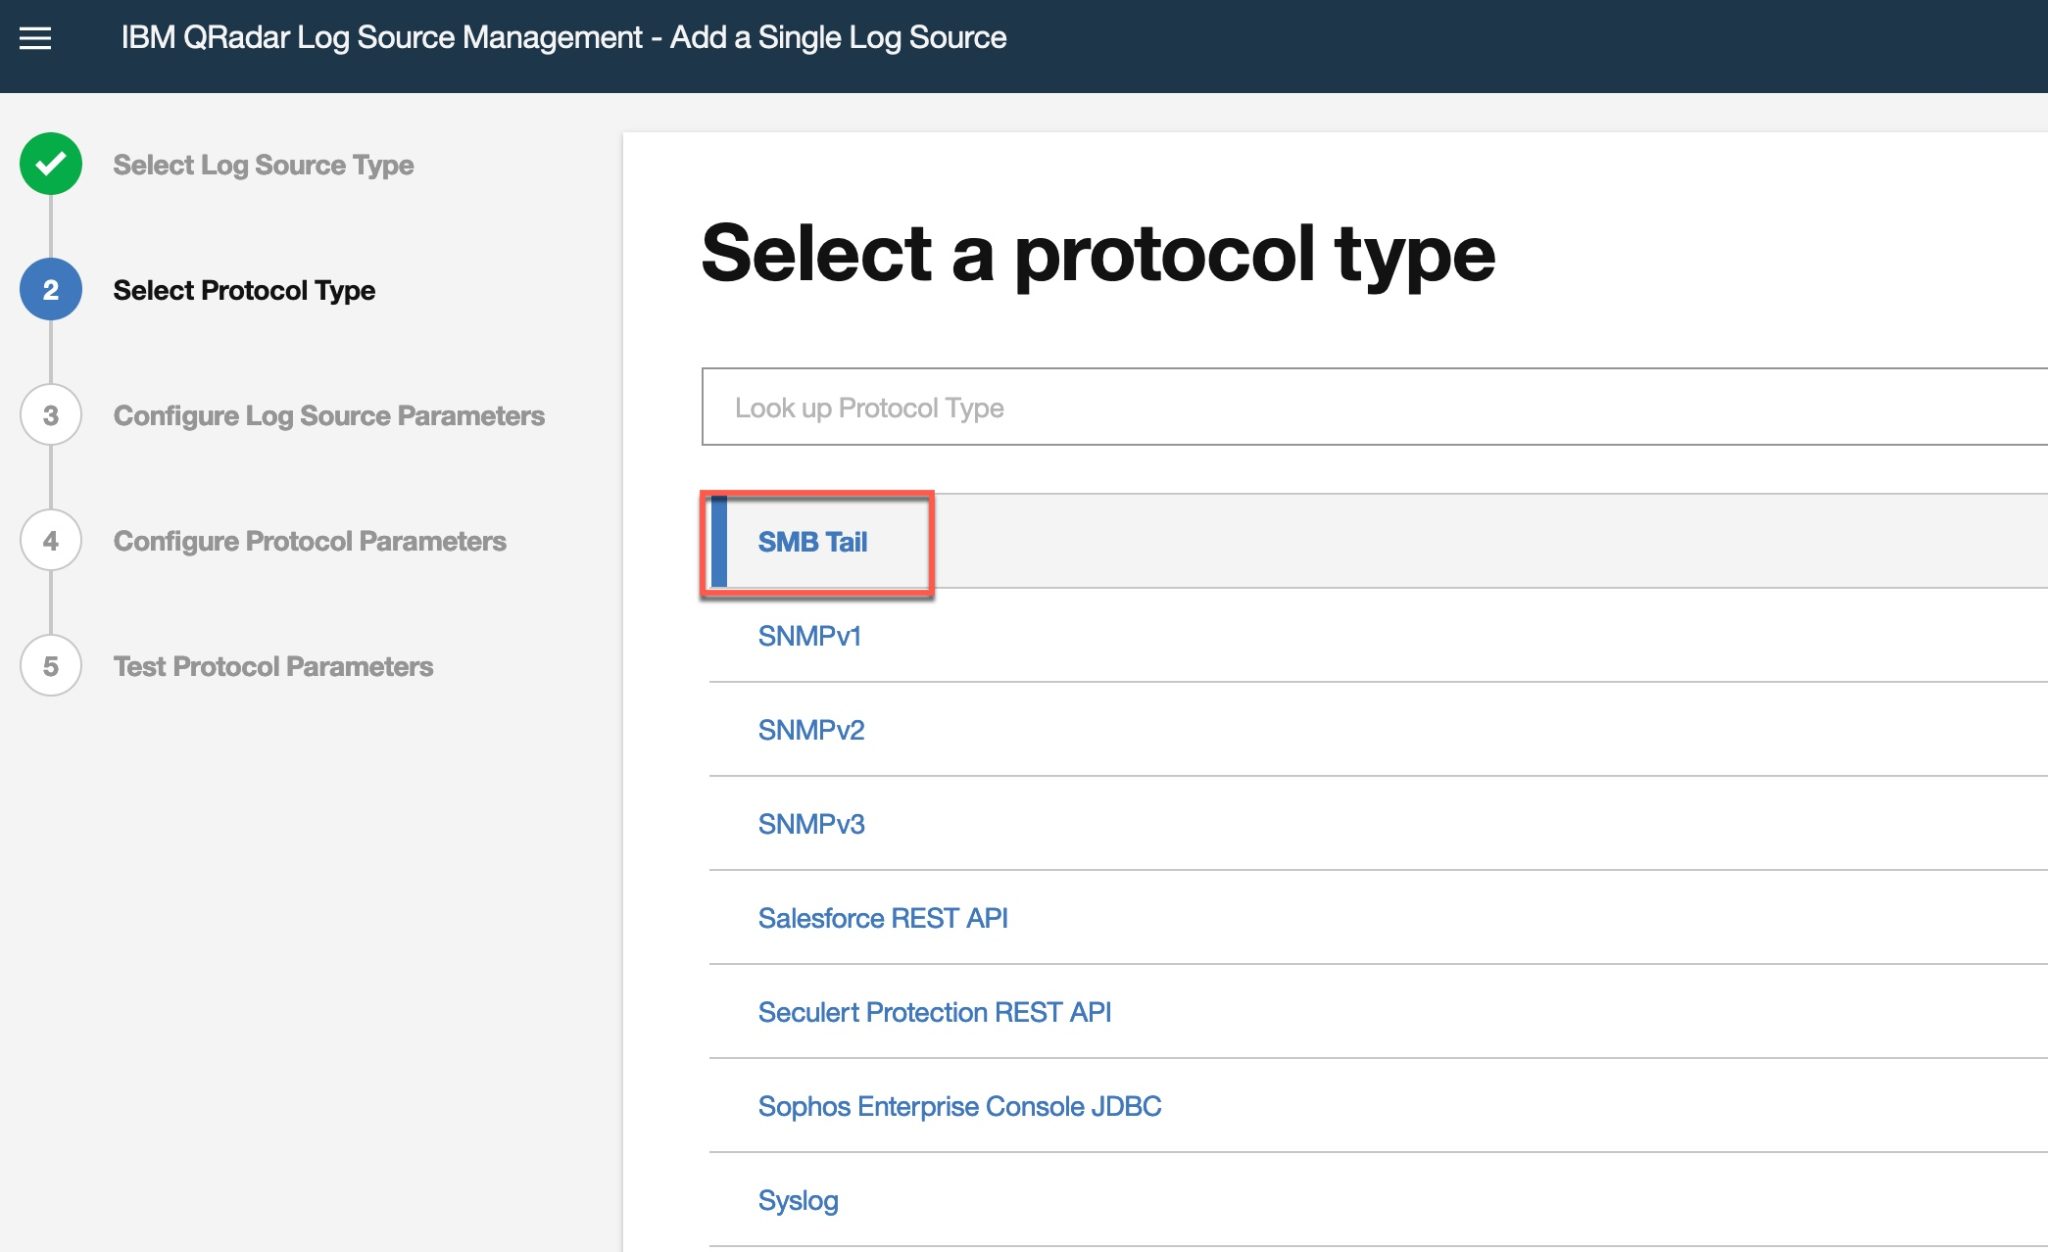Open Configure Log Source Parameters step
2048x1252 pixels.
pyautogui.click(x=328, y=415)
